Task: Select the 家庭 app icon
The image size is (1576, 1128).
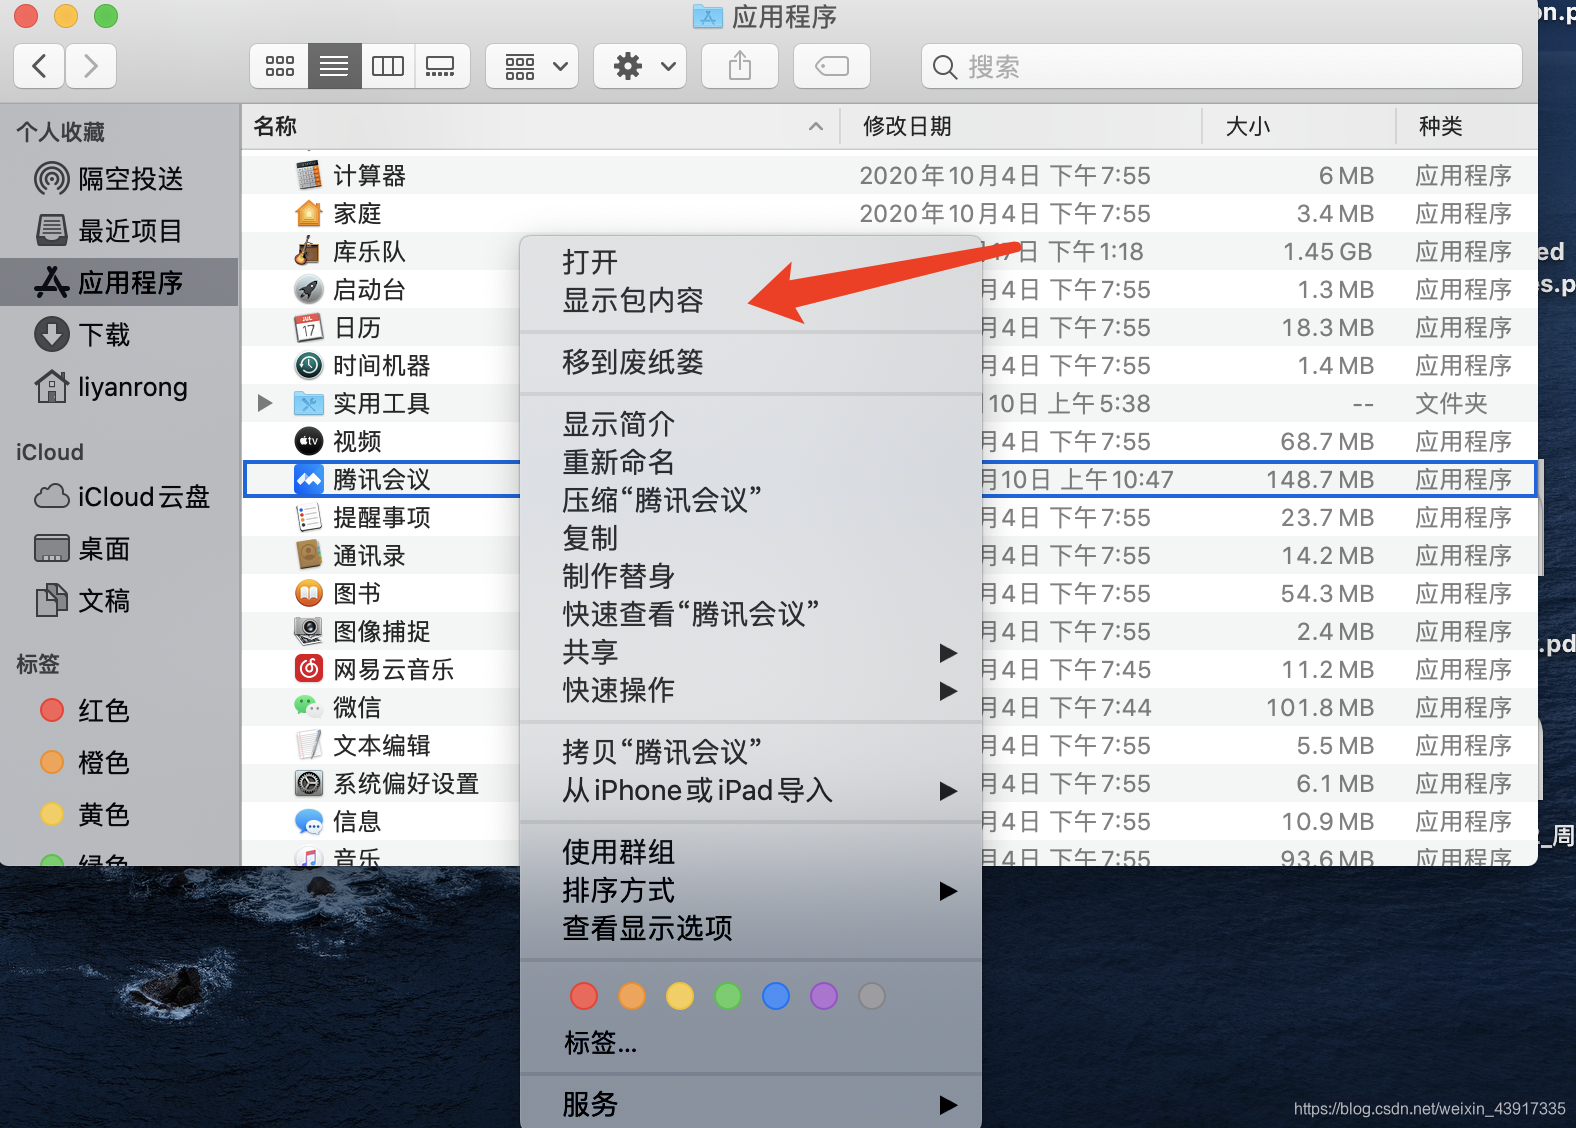Action: click(309, 213)
